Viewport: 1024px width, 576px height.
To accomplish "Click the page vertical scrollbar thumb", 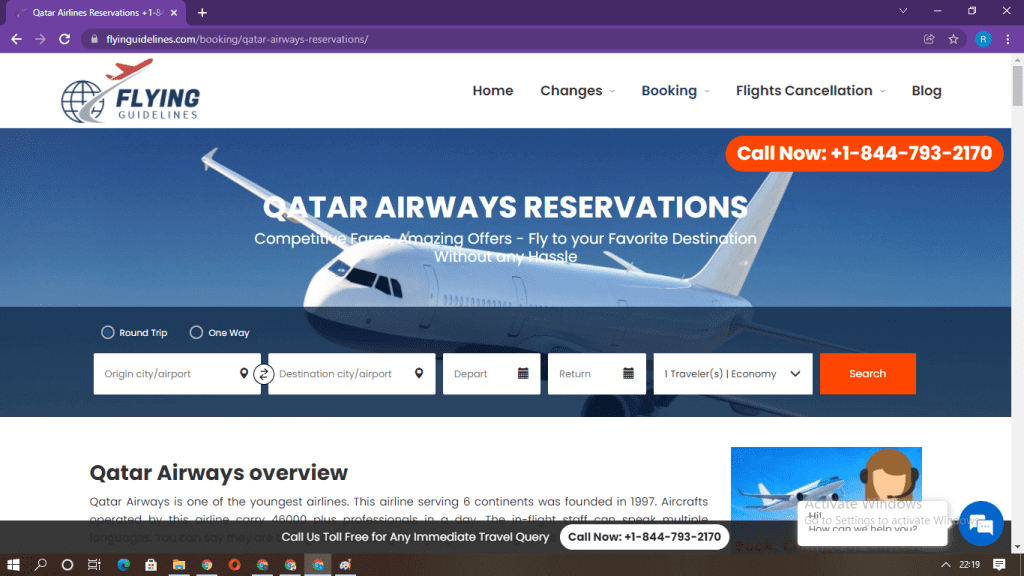I will 1017,85.
